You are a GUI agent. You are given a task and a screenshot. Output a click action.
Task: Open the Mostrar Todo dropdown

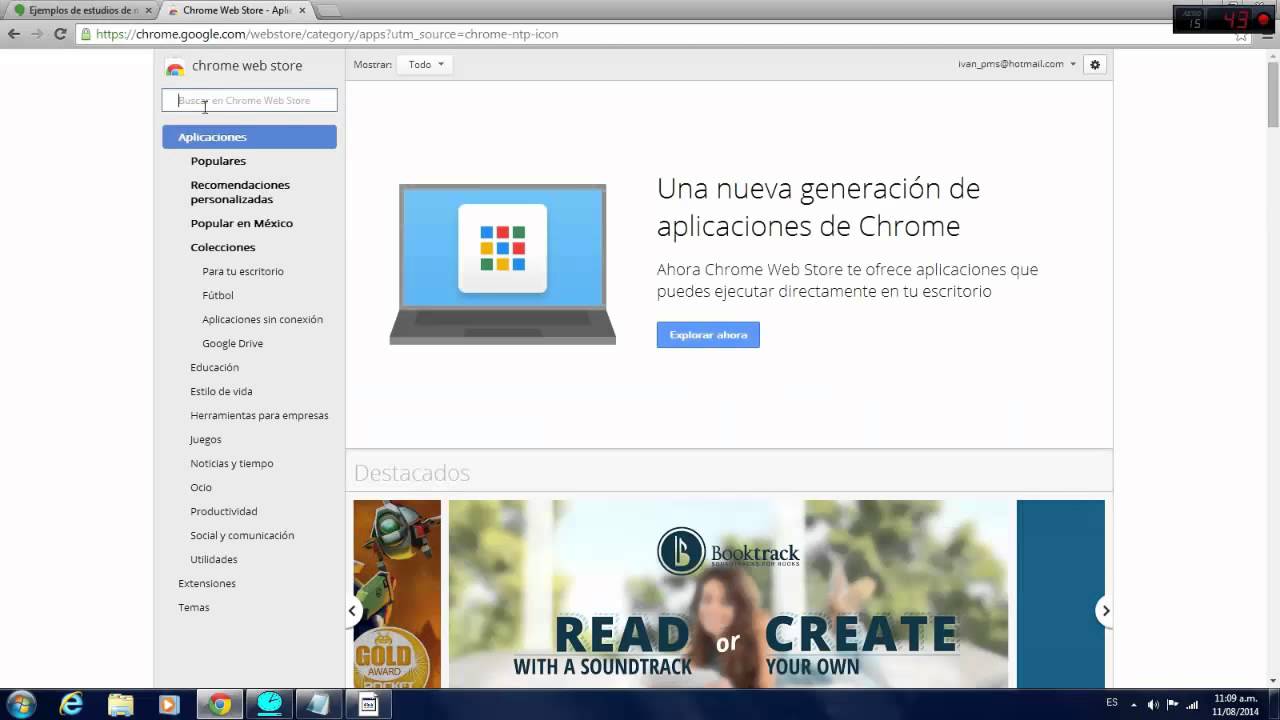(425, 64)
